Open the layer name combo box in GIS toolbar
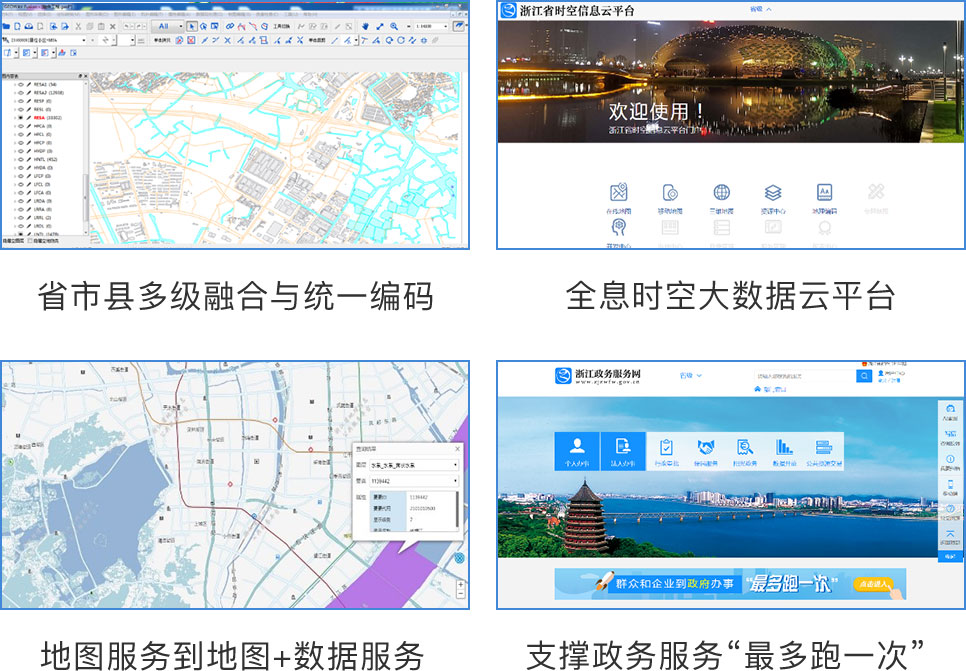Image resolution: width=966 pixels, height=671 pixels. tap(48, 40)
